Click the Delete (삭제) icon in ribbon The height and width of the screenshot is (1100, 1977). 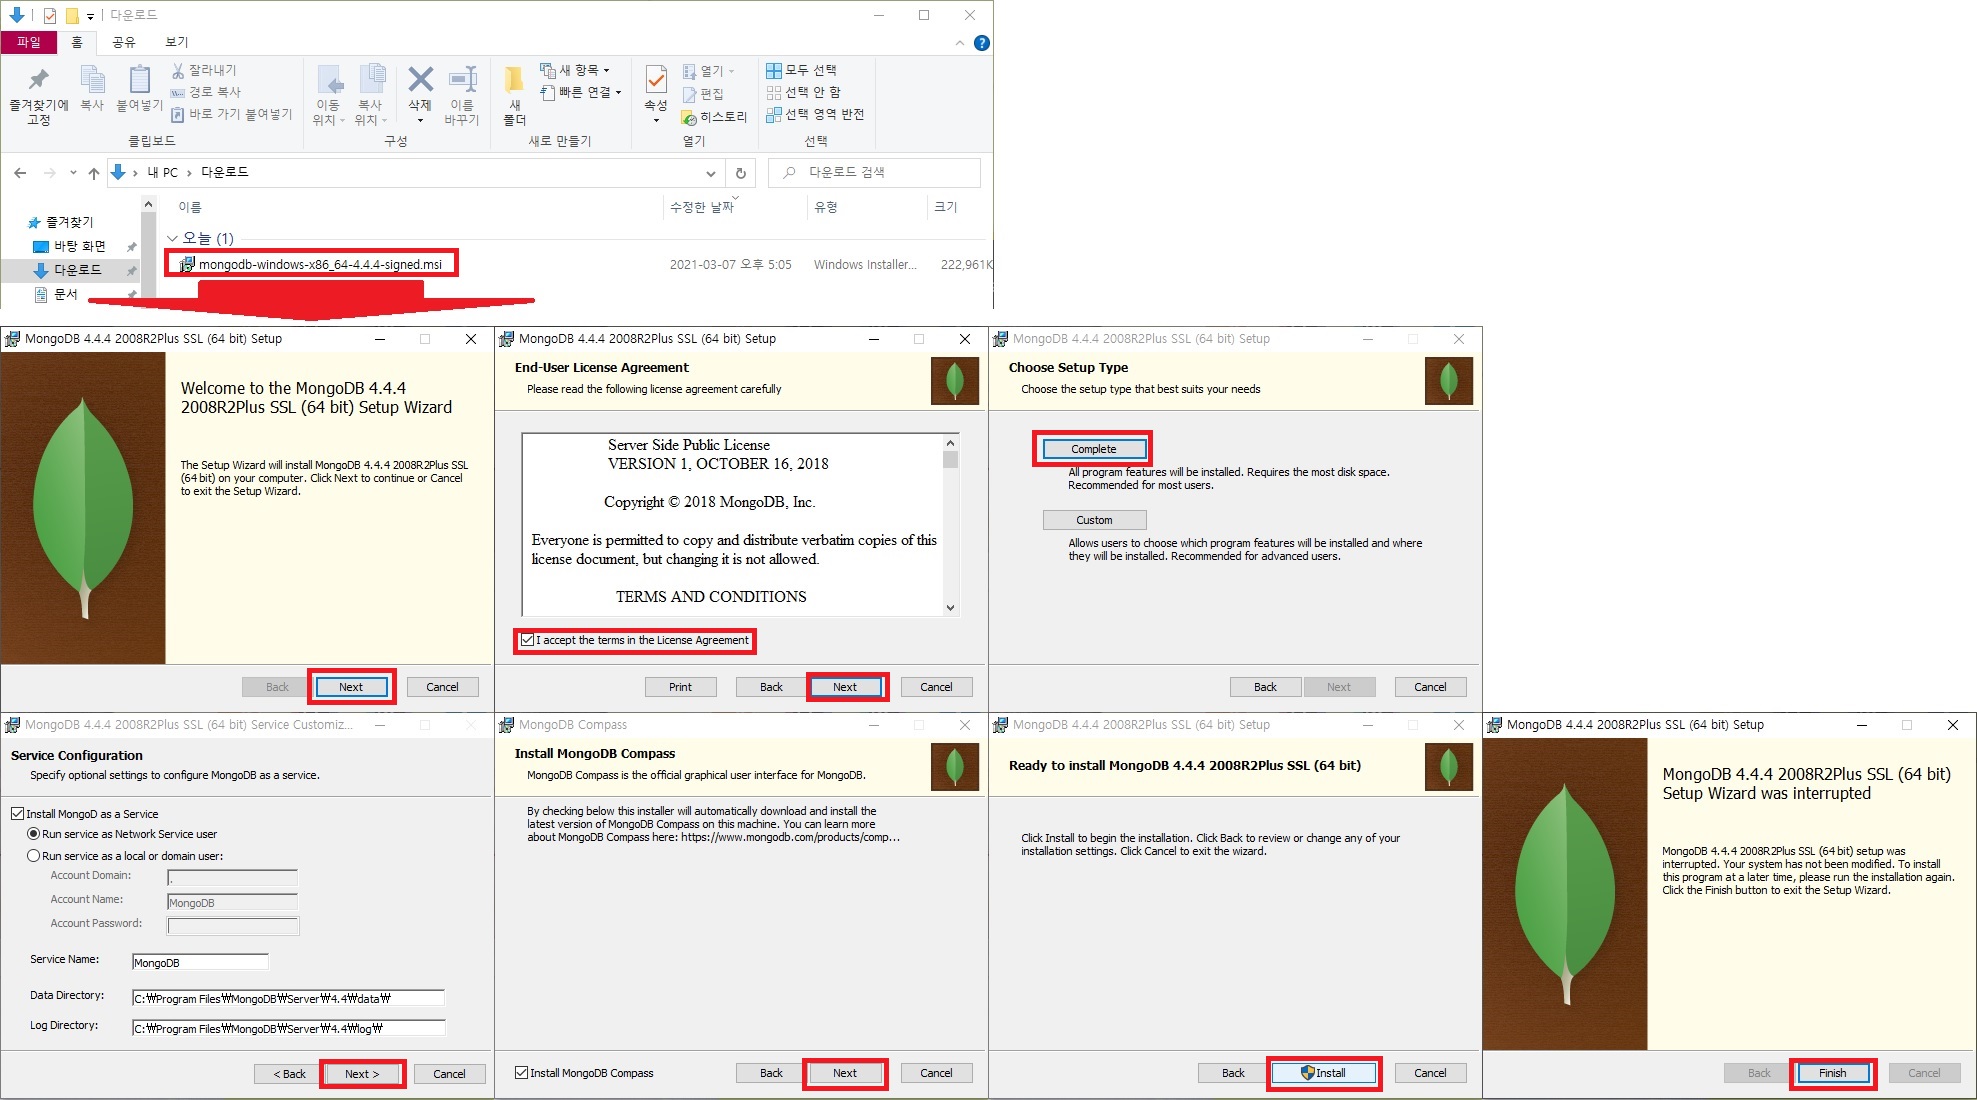[x=420, y=80]
